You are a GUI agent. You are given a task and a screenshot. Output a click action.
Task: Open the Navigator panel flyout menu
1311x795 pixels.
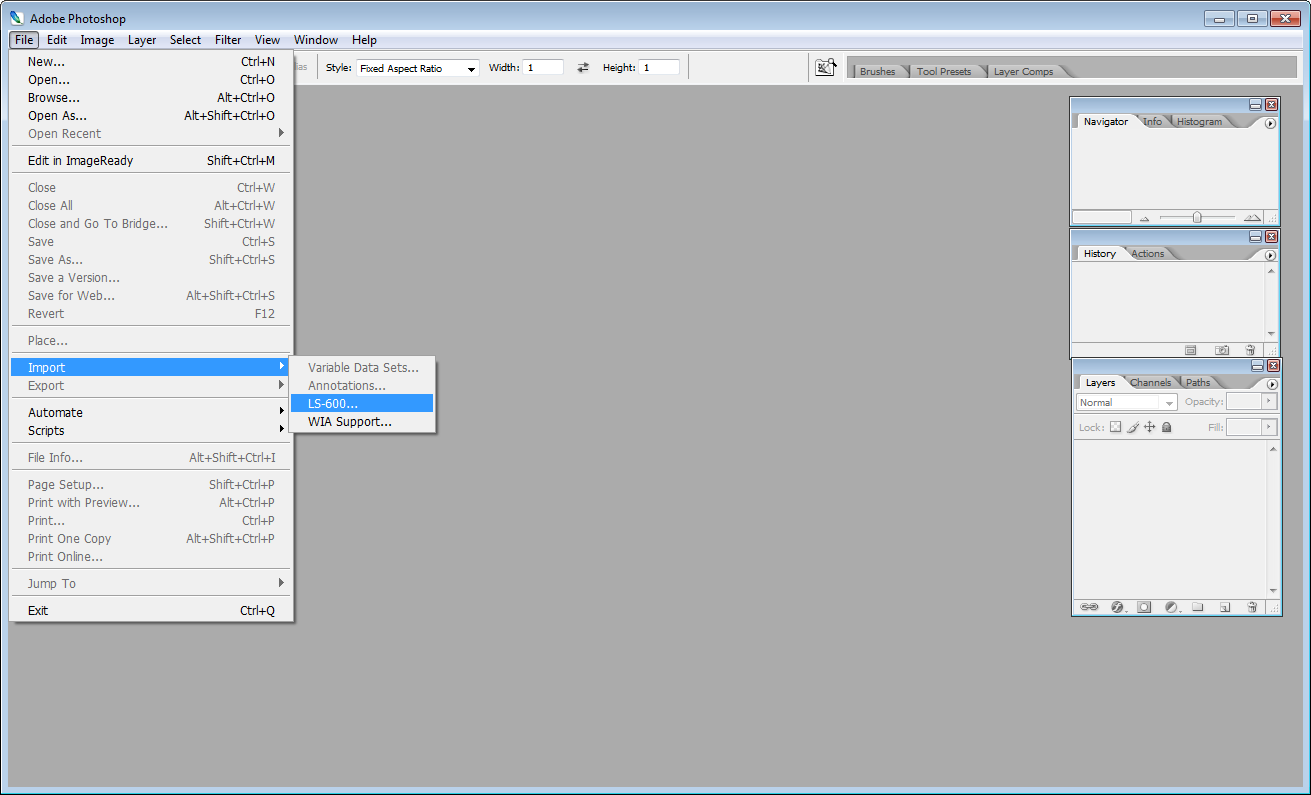point(1271,123)
